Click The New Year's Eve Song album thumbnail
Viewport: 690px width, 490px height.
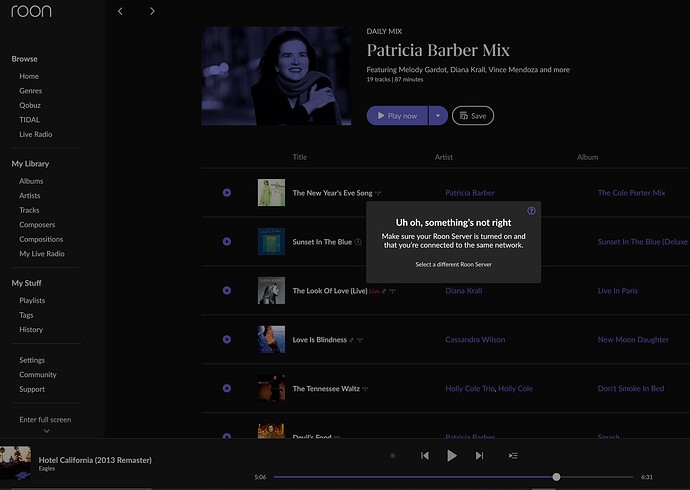[x=271, y=192]
